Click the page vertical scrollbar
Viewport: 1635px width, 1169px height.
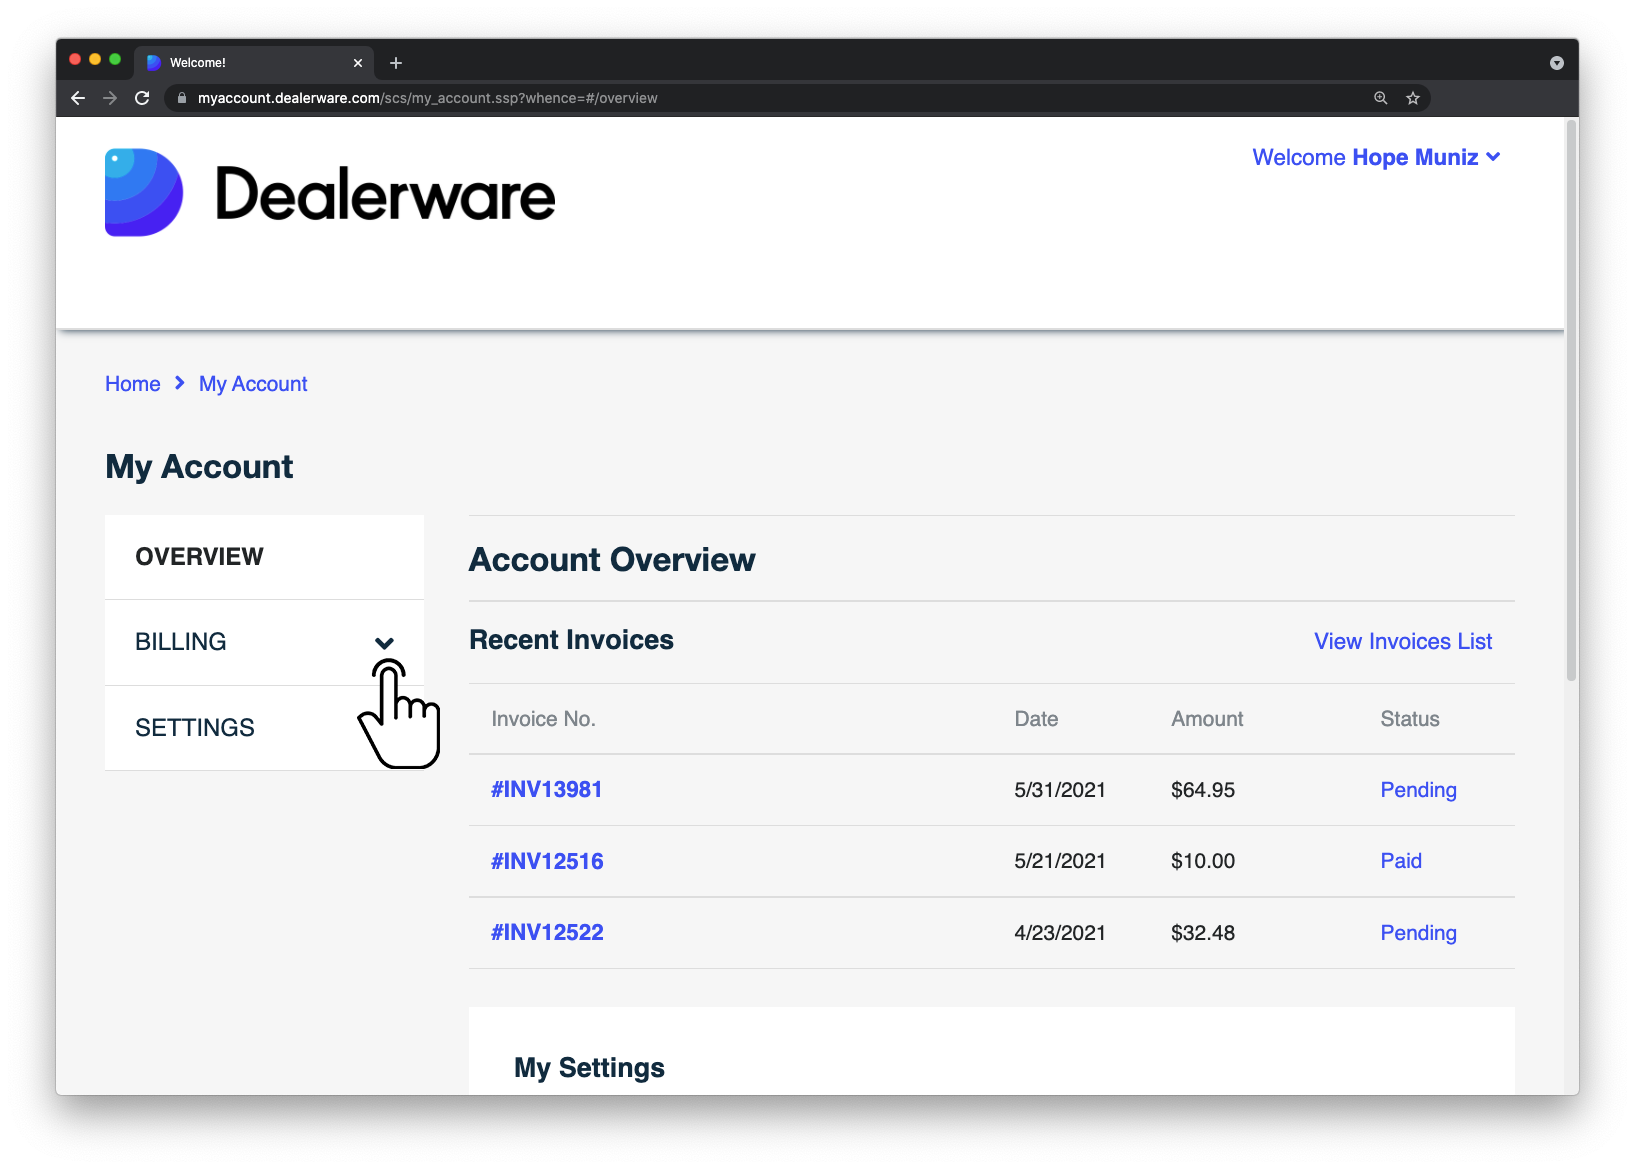(x=1571, y=400)
